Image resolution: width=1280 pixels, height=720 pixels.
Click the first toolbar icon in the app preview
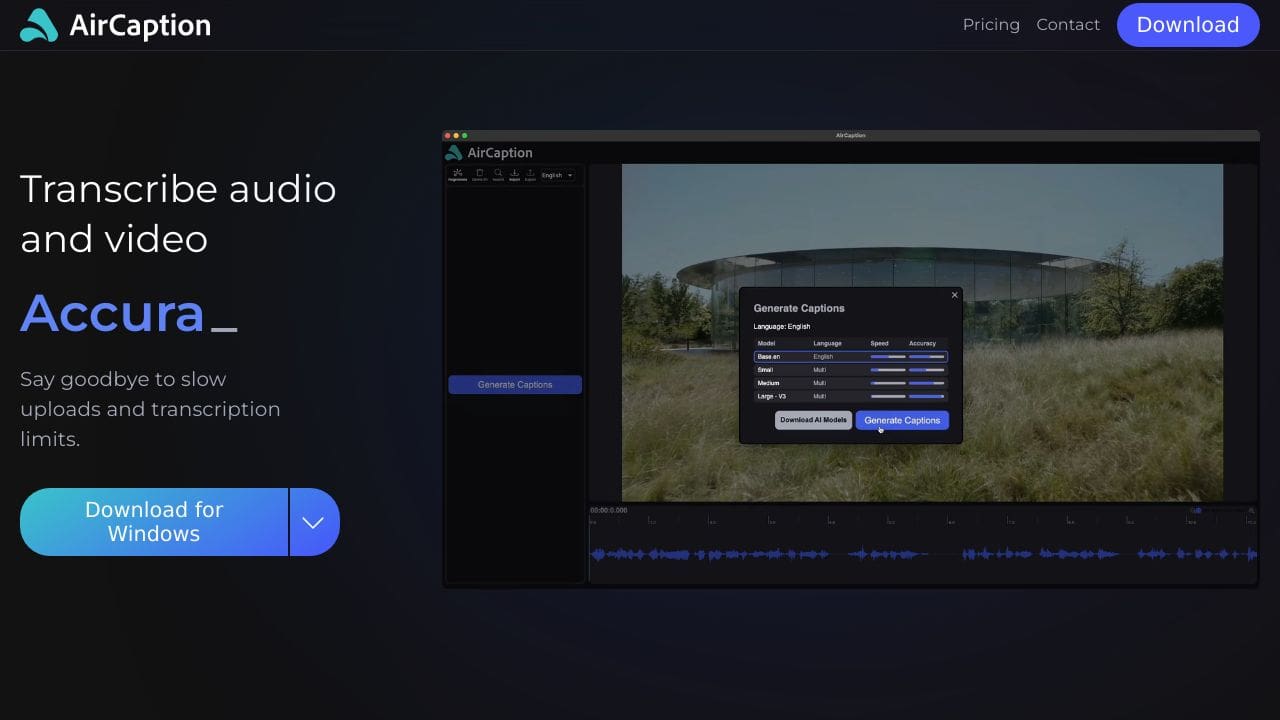point(457,175)
